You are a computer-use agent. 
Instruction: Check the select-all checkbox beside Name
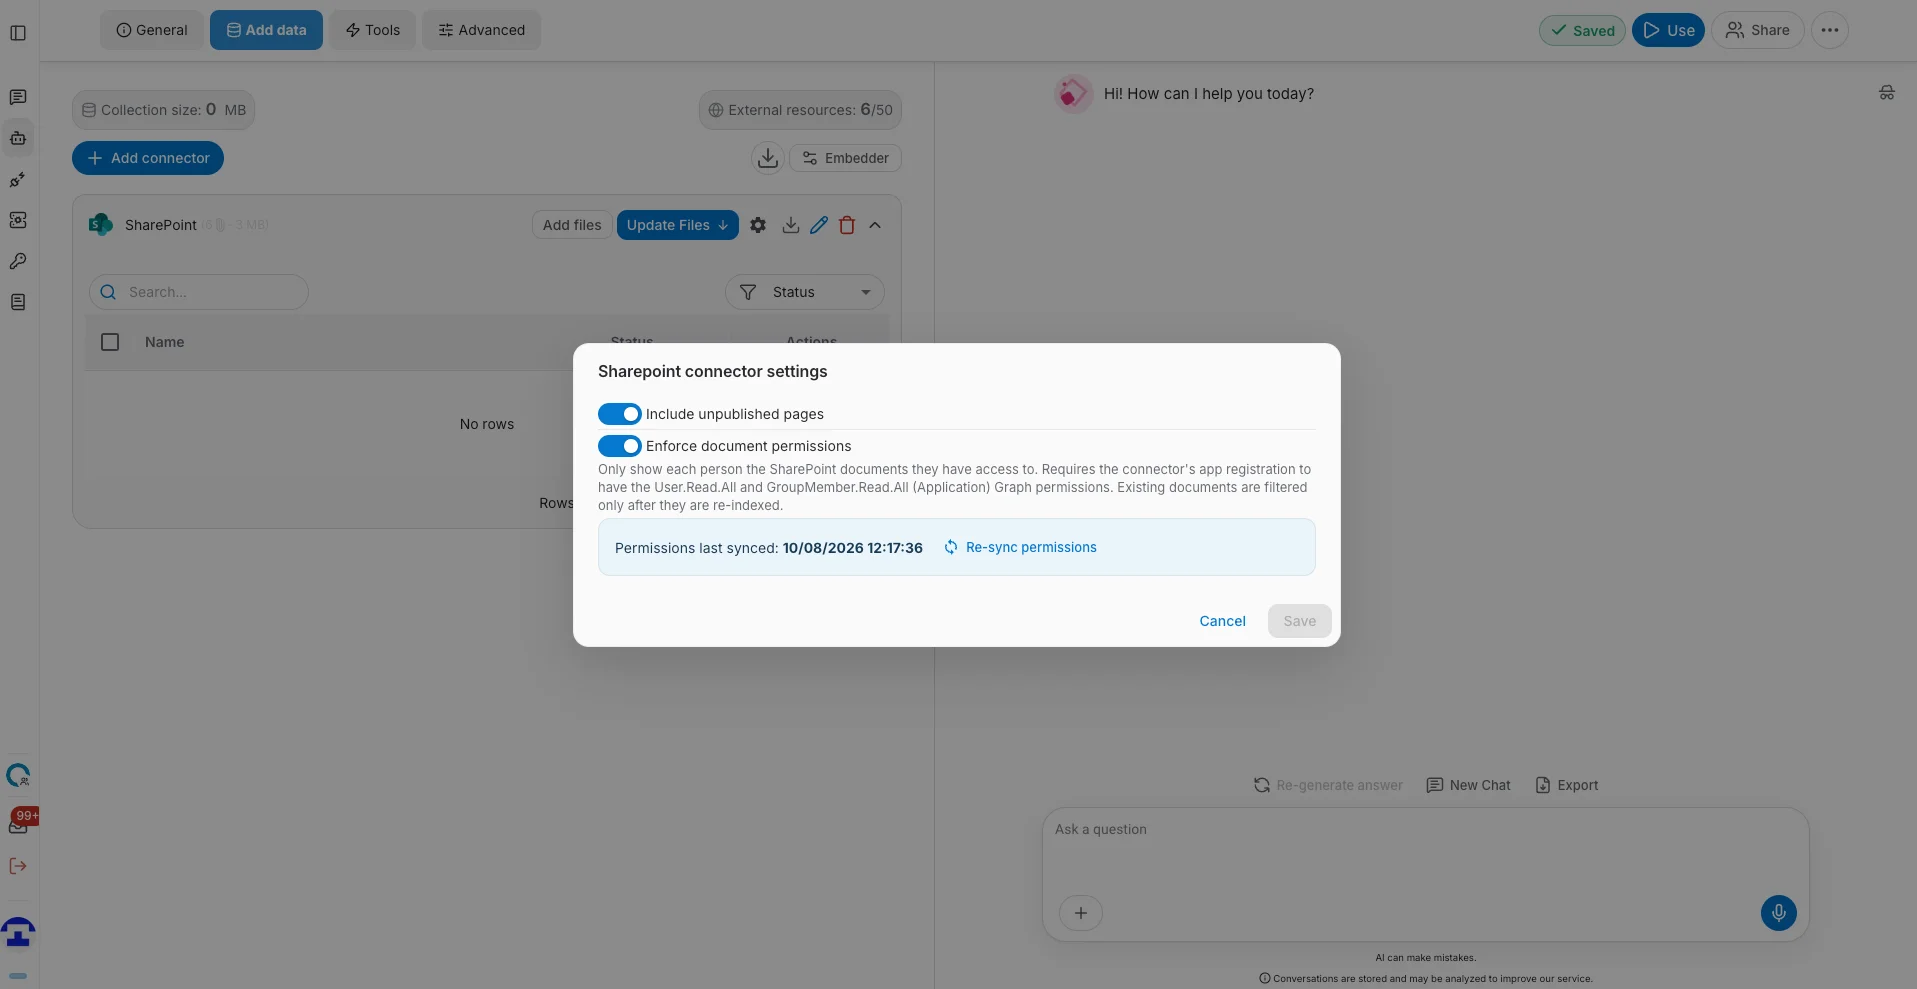(110, 342)
